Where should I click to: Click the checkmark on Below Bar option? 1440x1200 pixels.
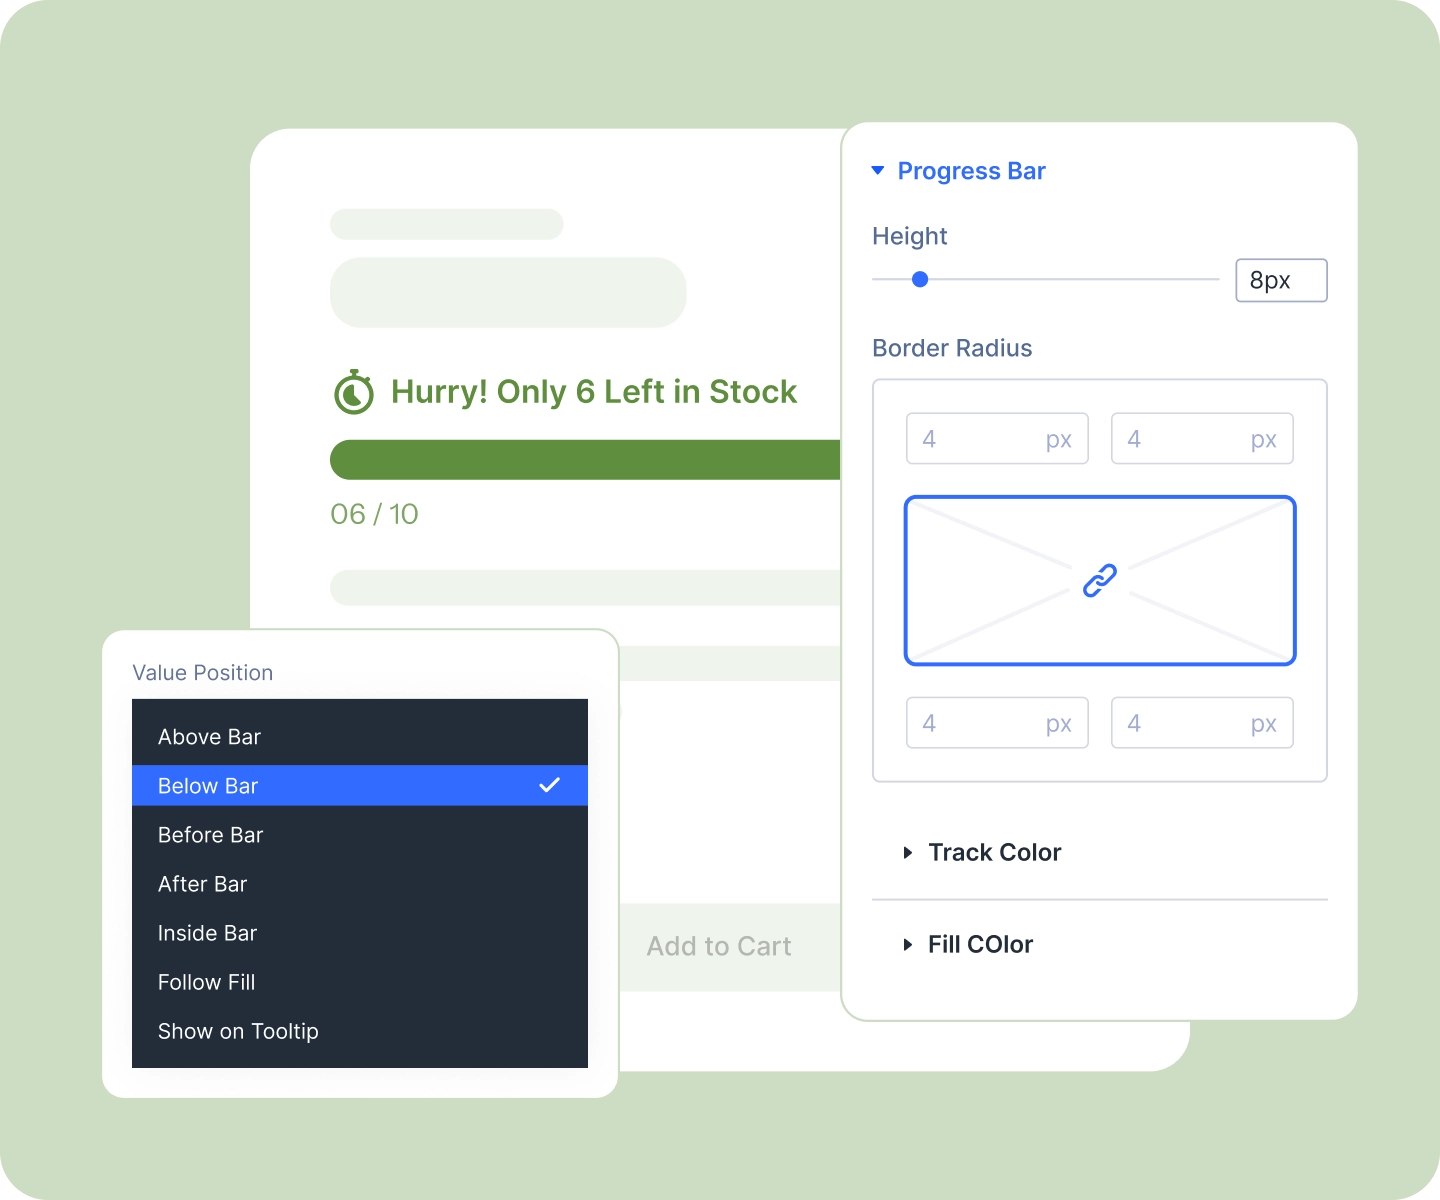click(550, 785)
